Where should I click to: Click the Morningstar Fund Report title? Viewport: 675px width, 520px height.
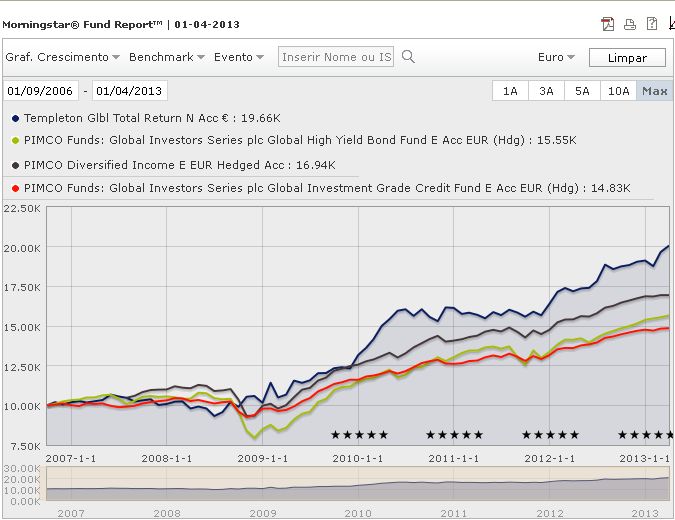[121, 25]
